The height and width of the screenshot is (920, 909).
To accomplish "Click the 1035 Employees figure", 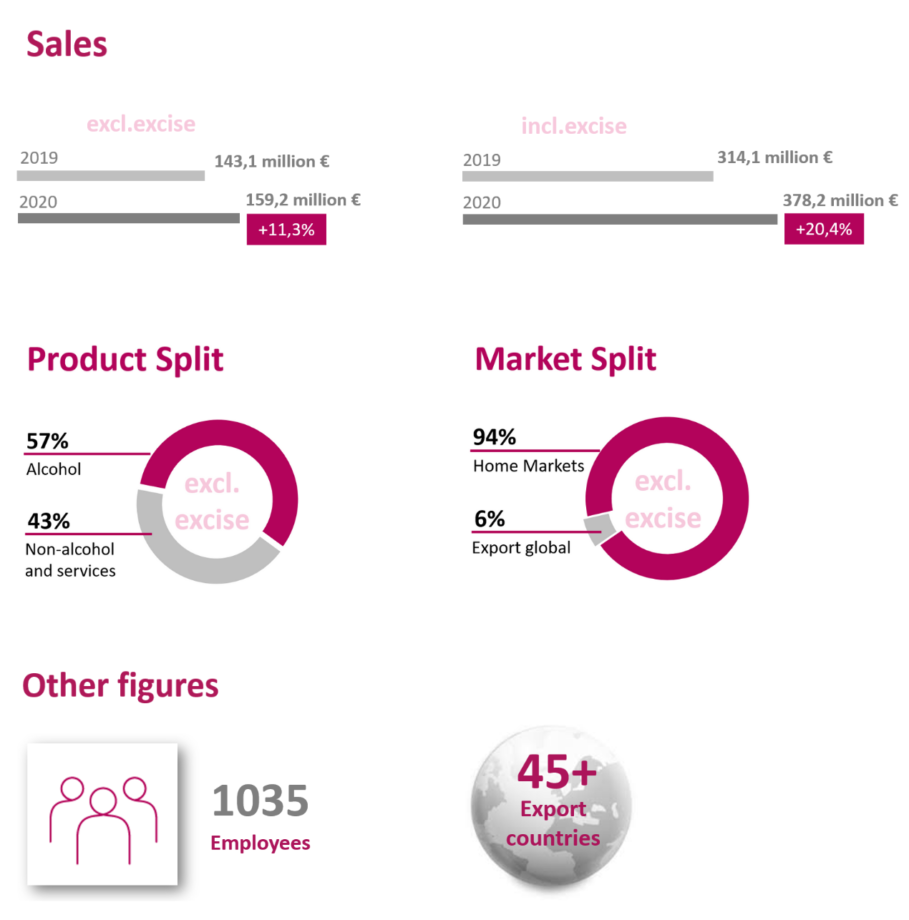I will (260, 817).
